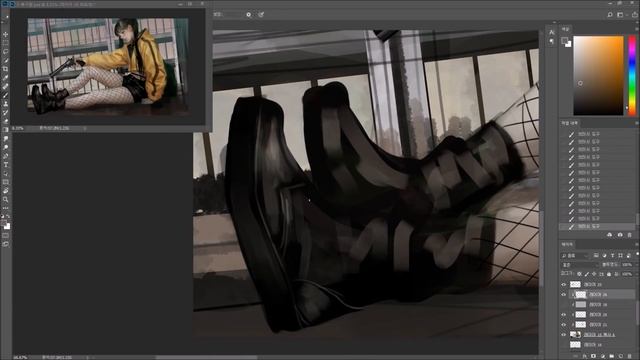Open the collapsed Paragraph panel icon
640x360 pixels.
(x=551, y=41)
